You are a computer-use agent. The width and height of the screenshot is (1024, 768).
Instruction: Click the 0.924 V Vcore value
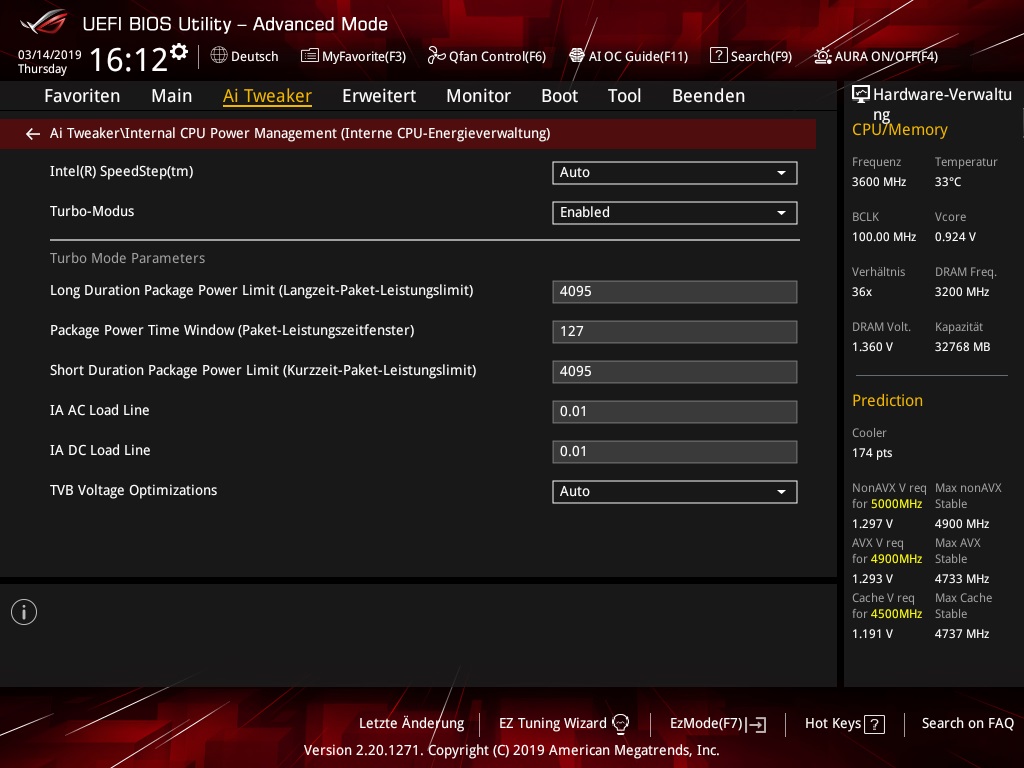(x=955, y=237)
